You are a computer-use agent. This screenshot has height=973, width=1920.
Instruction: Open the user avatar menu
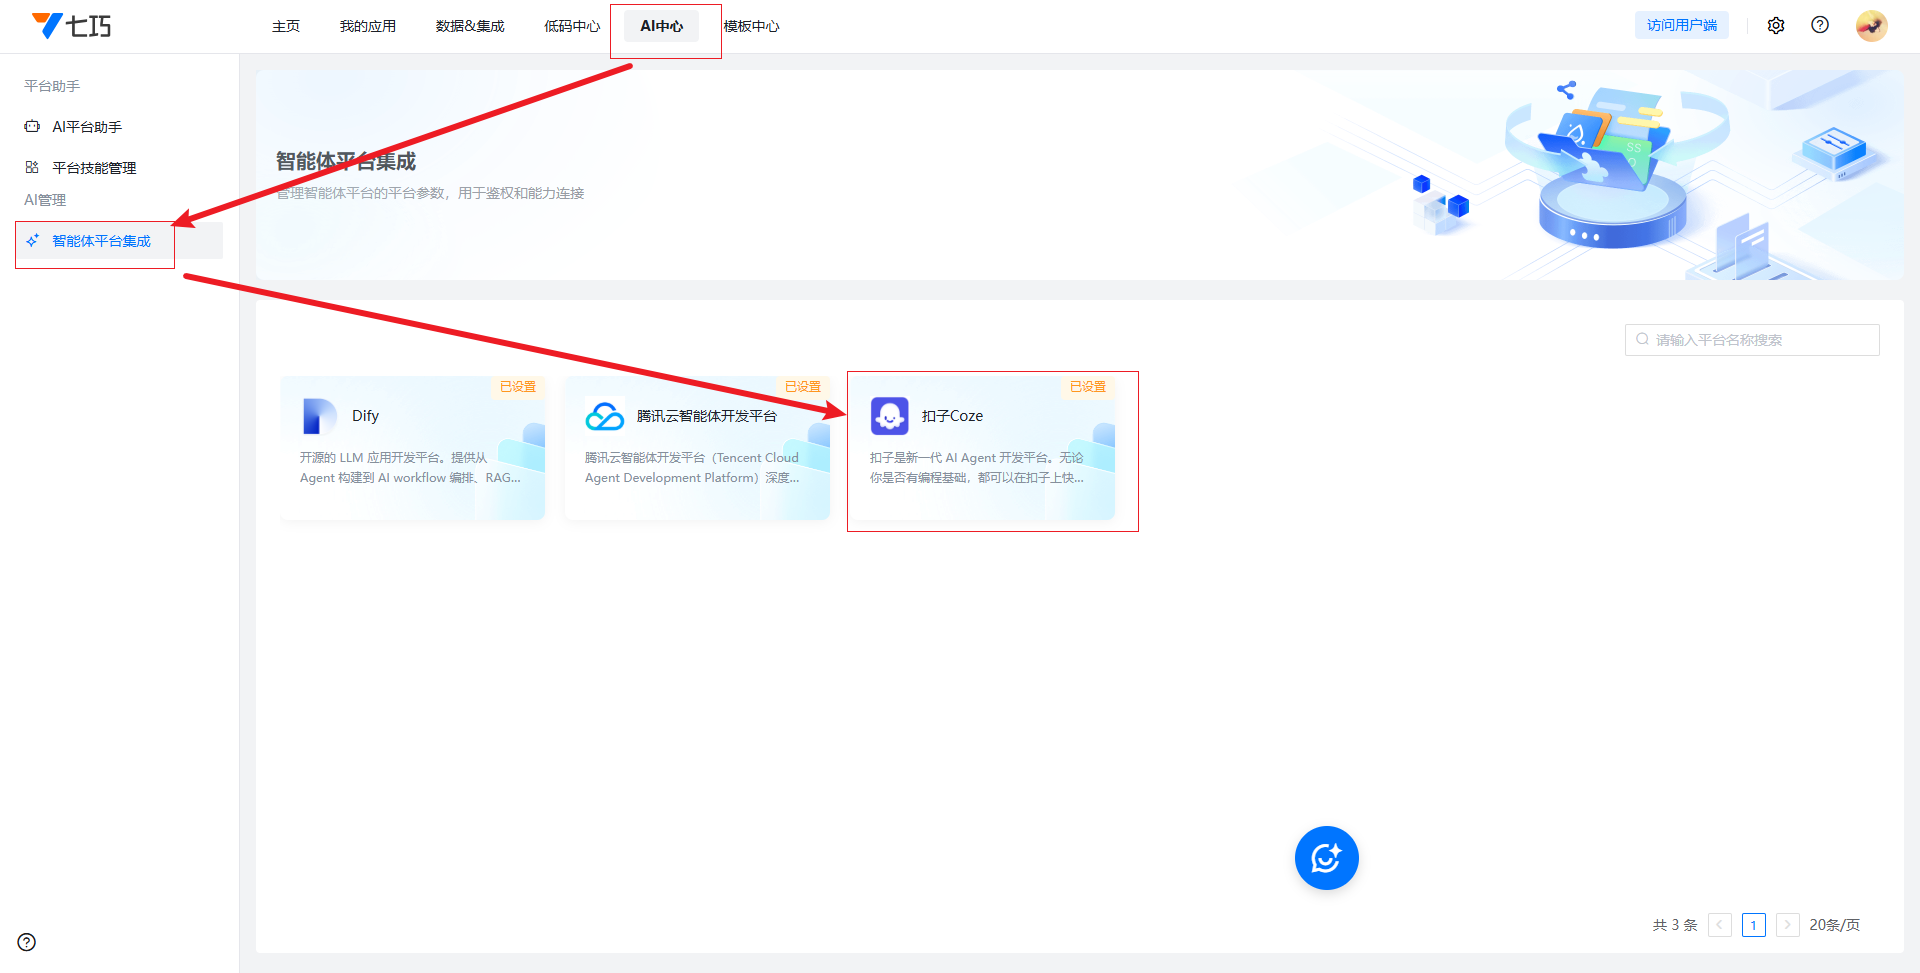(x=1871, y=26)
